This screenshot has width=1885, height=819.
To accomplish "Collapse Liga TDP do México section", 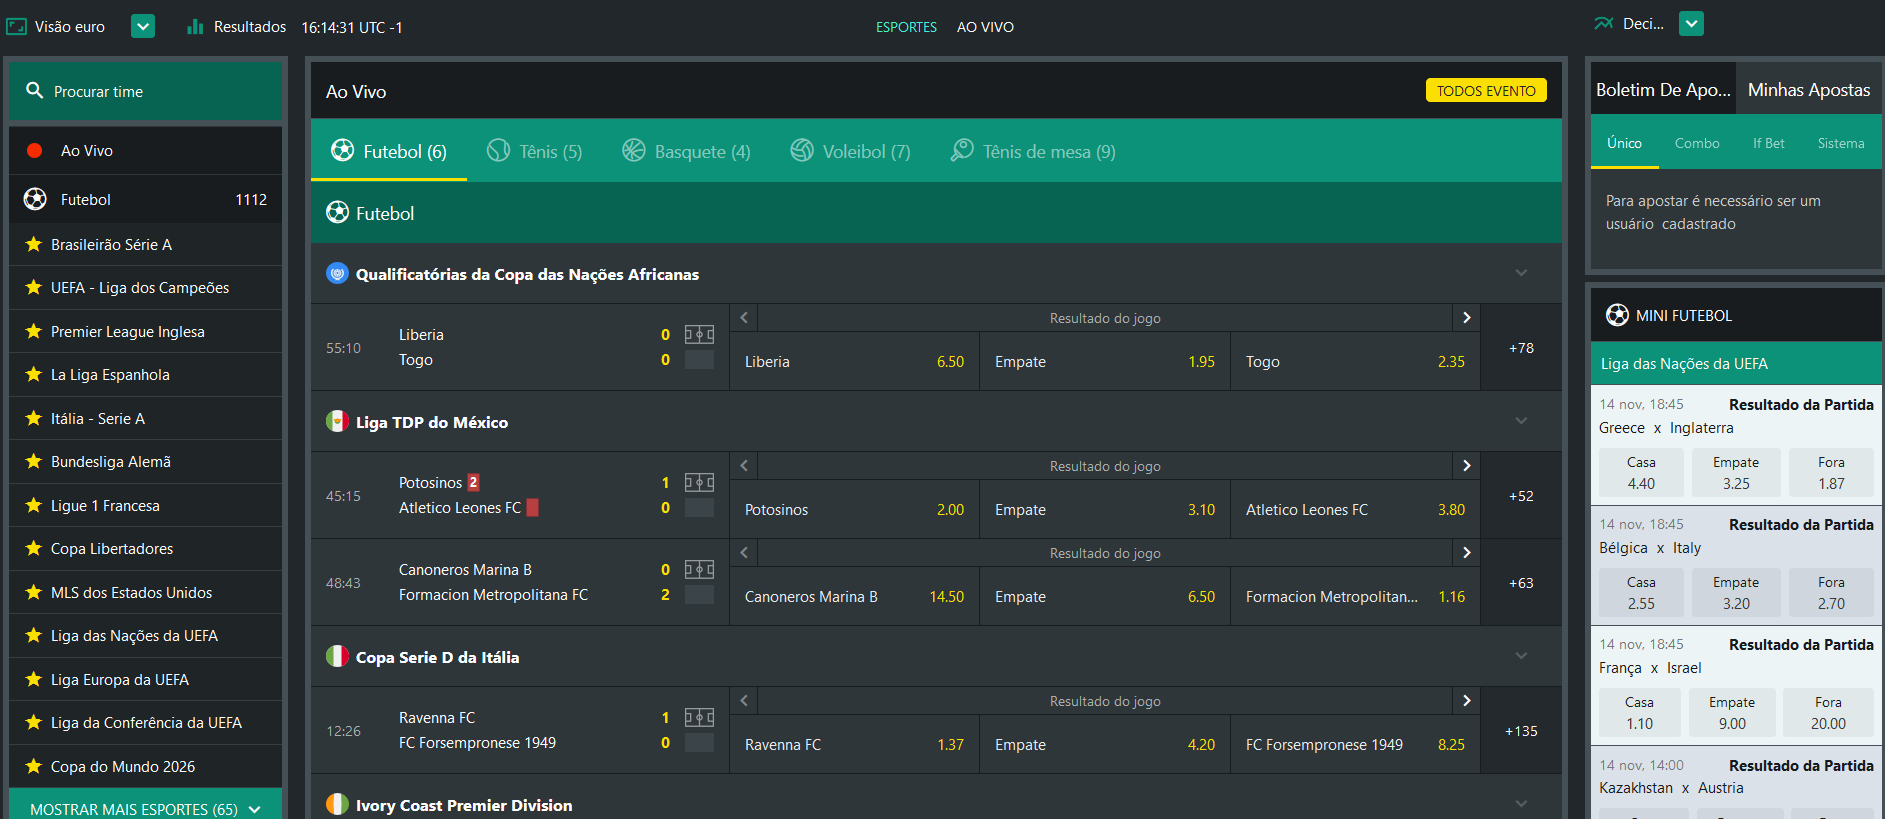I will [1521, 421].
